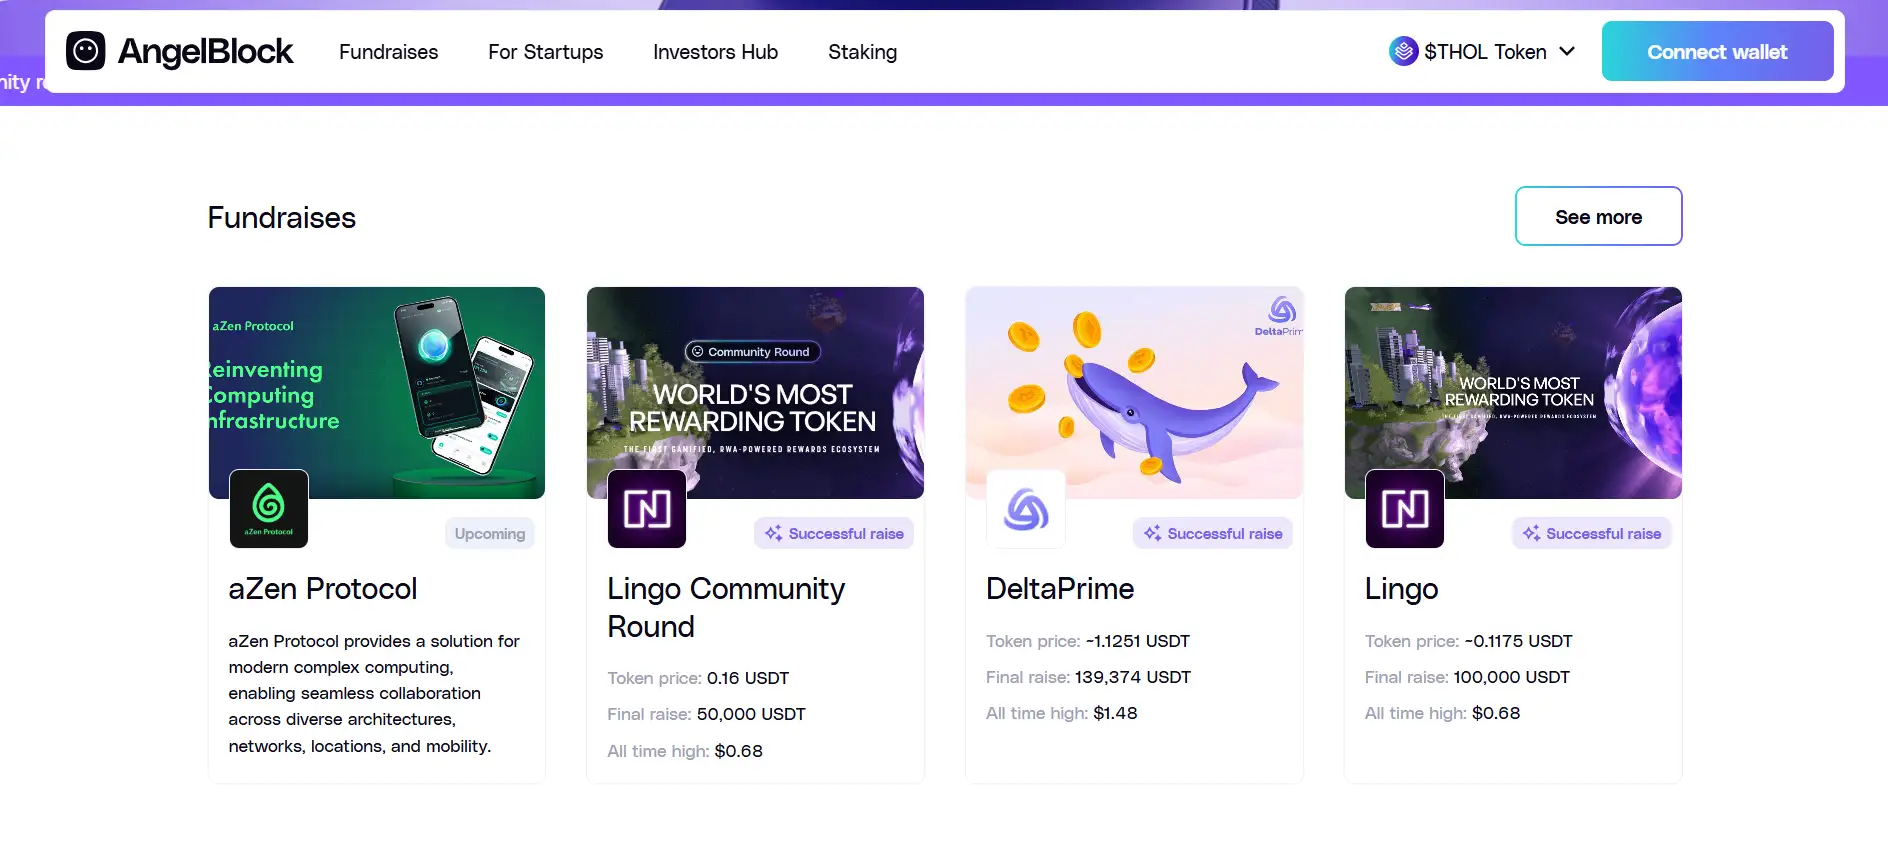This screenshot has height=856, width=1888.
Task: Click the AngelBlock smiley logo icon
Action: [x=85, y=51]
